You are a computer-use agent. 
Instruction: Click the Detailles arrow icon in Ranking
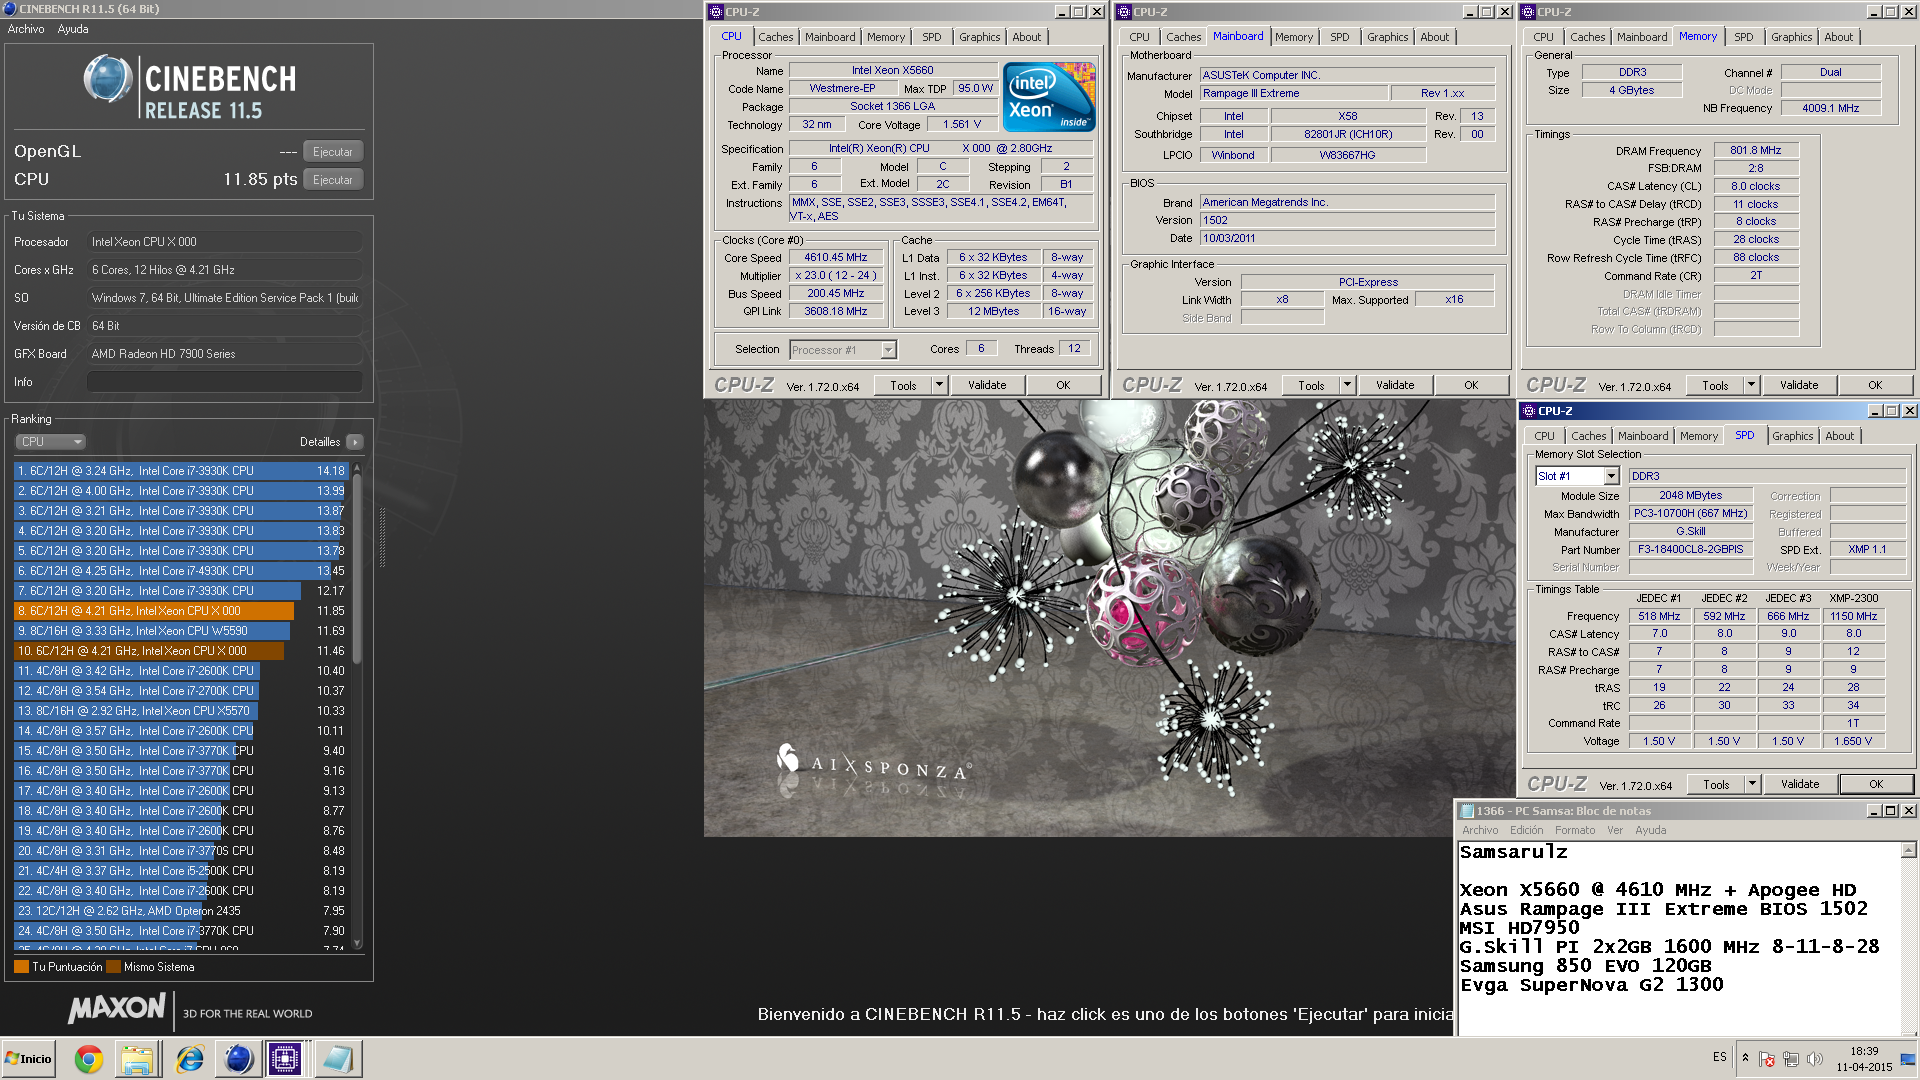(x=355, y=442)
